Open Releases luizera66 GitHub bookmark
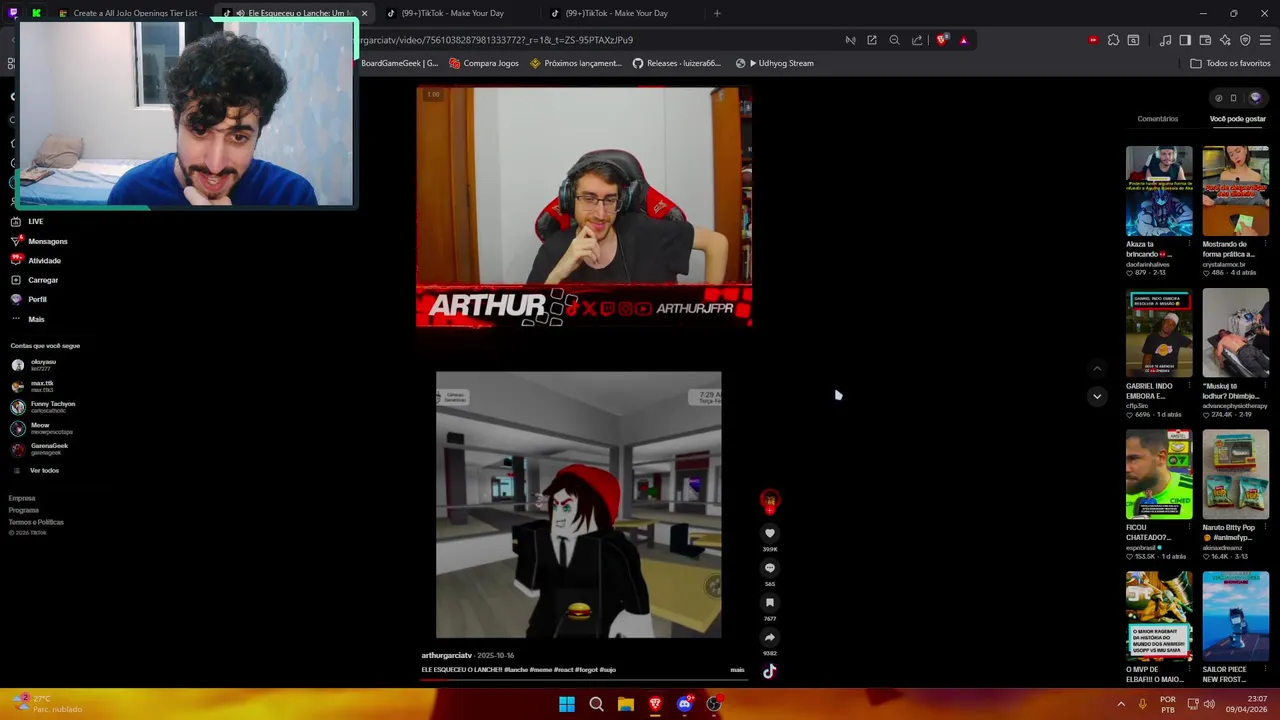The image size is (1280, 720). (676, 63)
